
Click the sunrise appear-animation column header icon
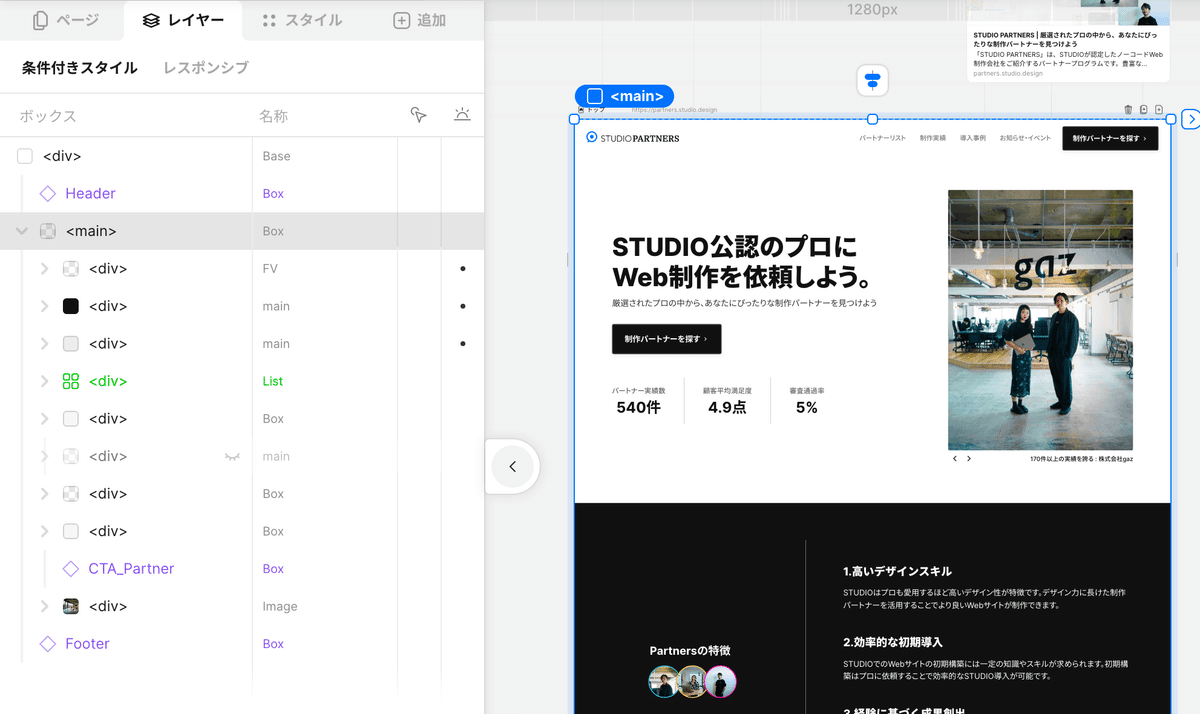click(462, 115)
